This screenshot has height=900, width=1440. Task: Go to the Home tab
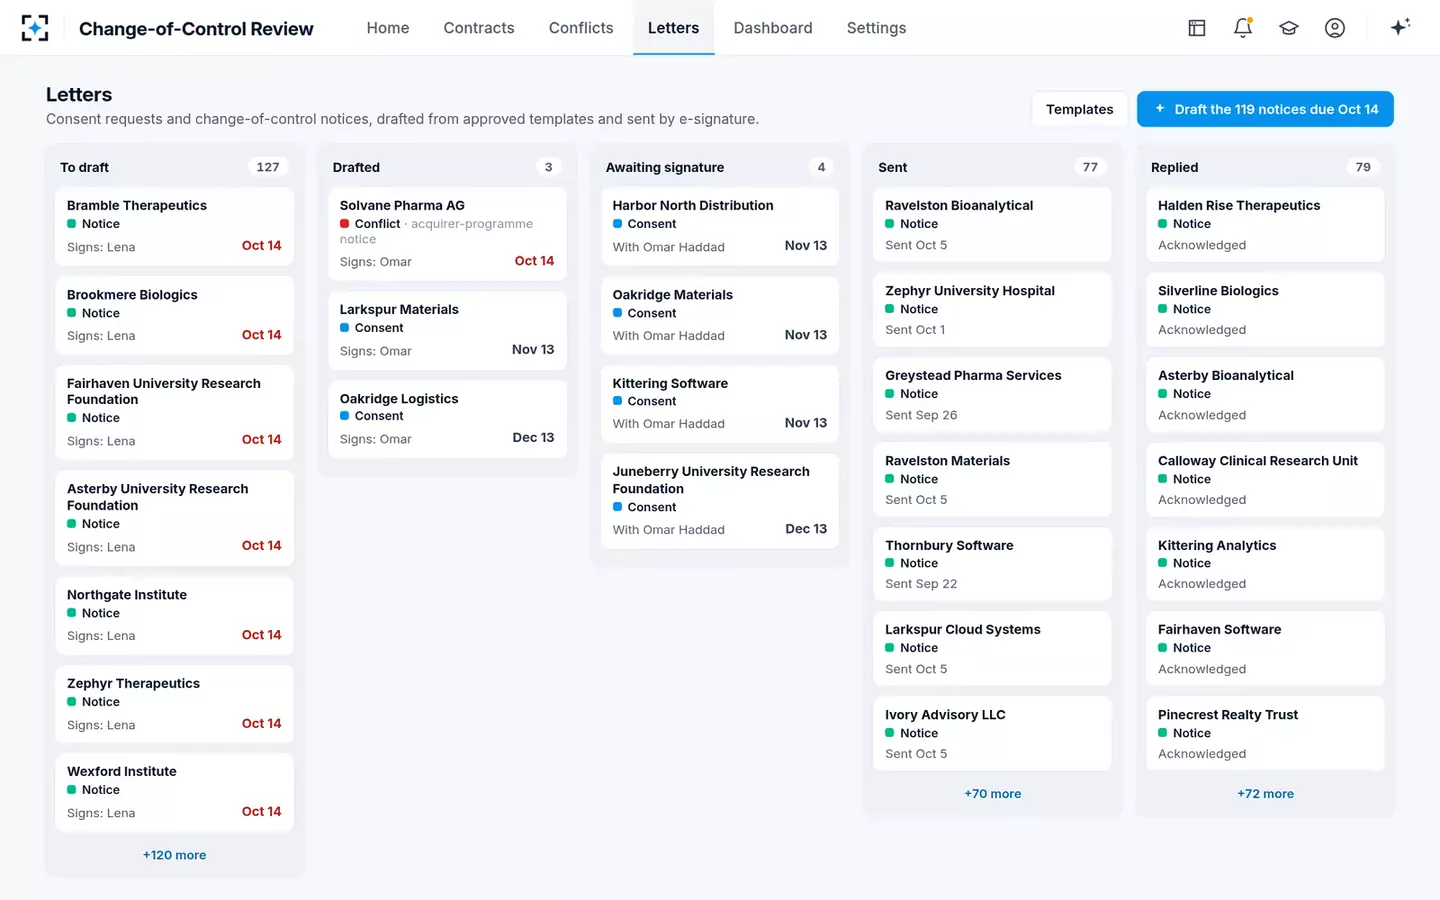click(388, 28)
